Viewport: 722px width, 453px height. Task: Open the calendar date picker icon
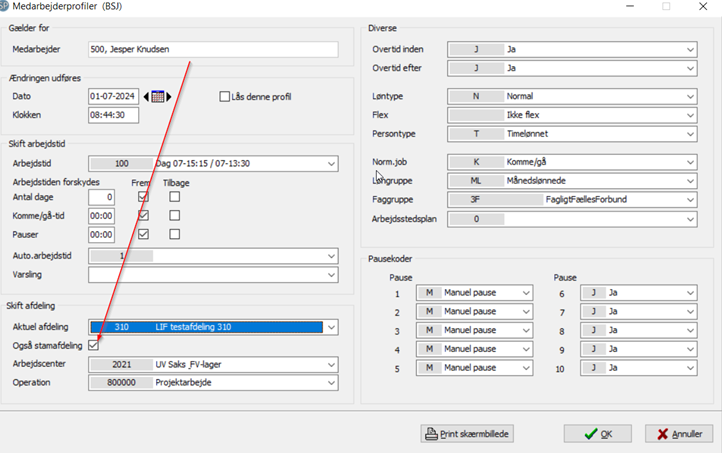pyautogui.click(x=158, y=97)
